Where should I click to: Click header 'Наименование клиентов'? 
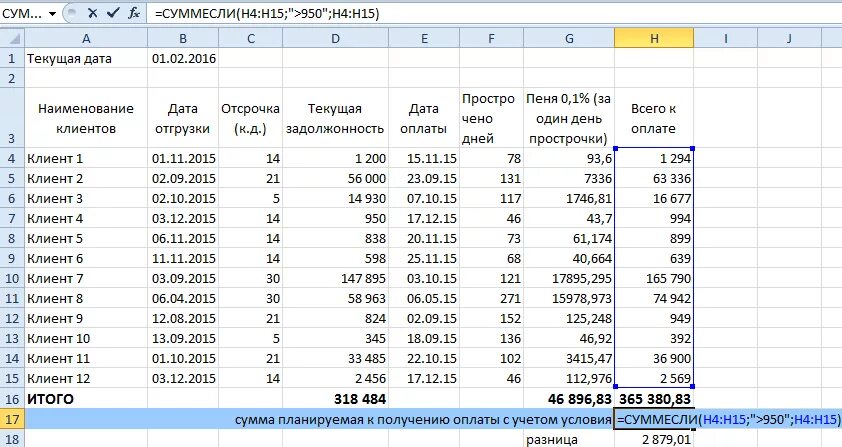point(86,118)
